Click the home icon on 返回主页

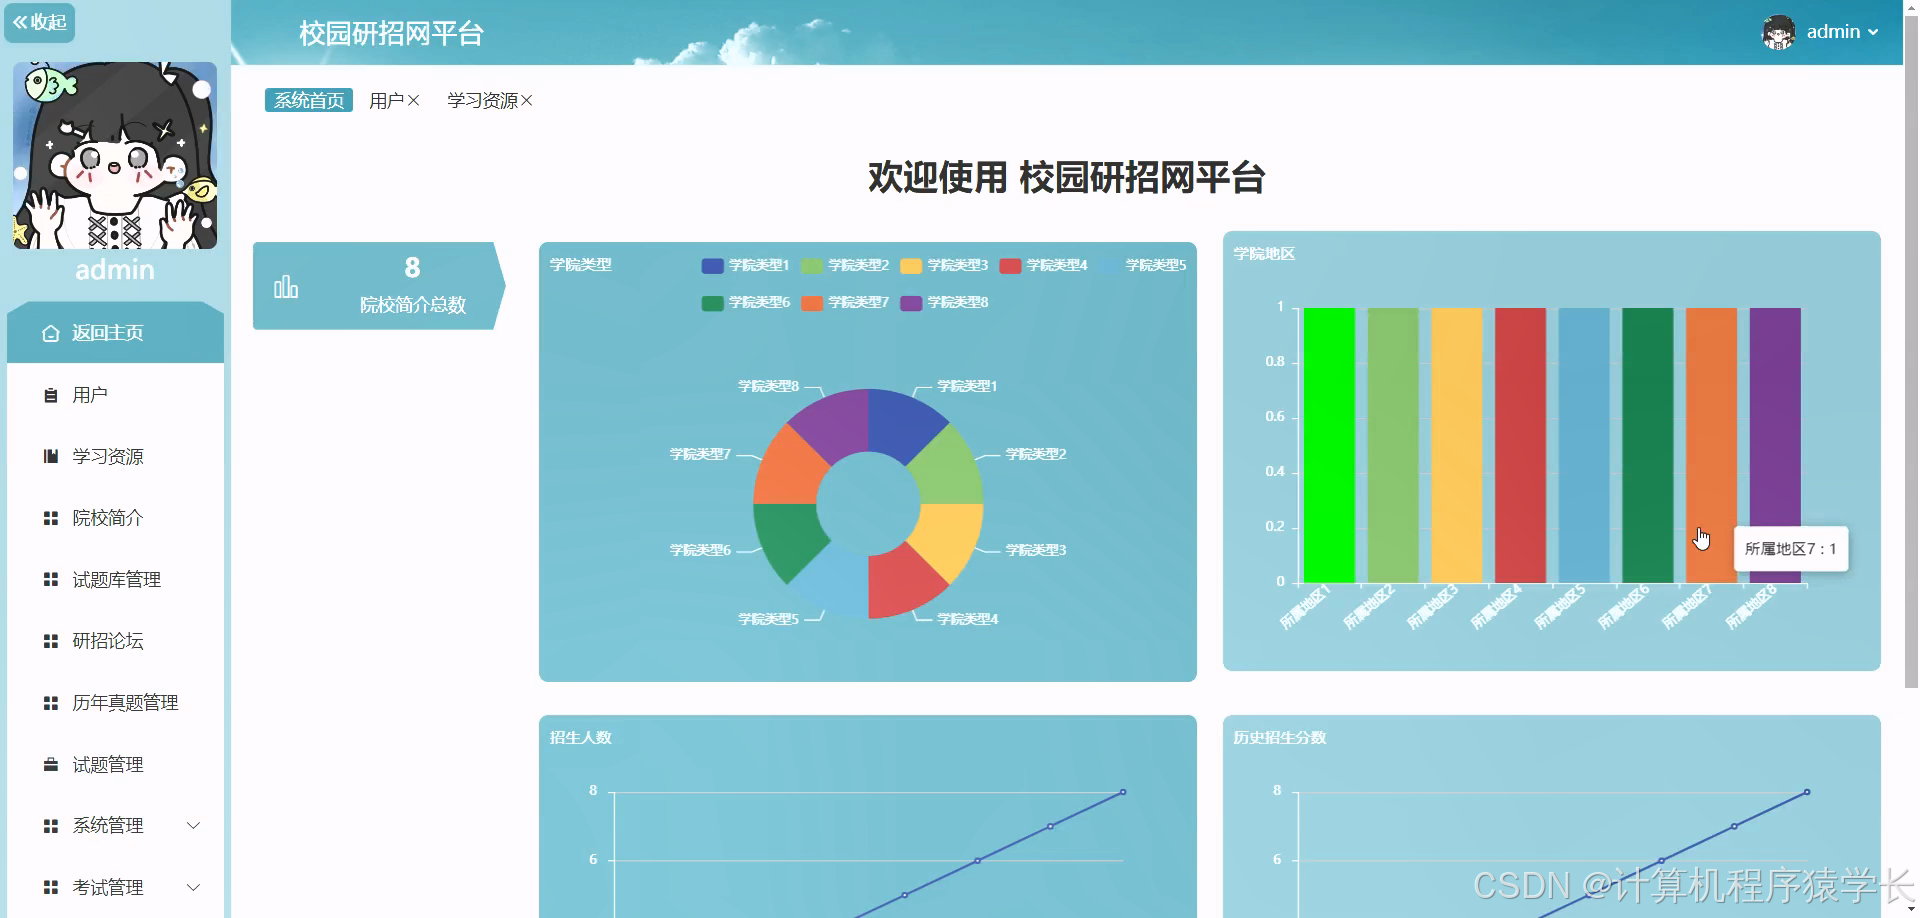pos(50,333)
